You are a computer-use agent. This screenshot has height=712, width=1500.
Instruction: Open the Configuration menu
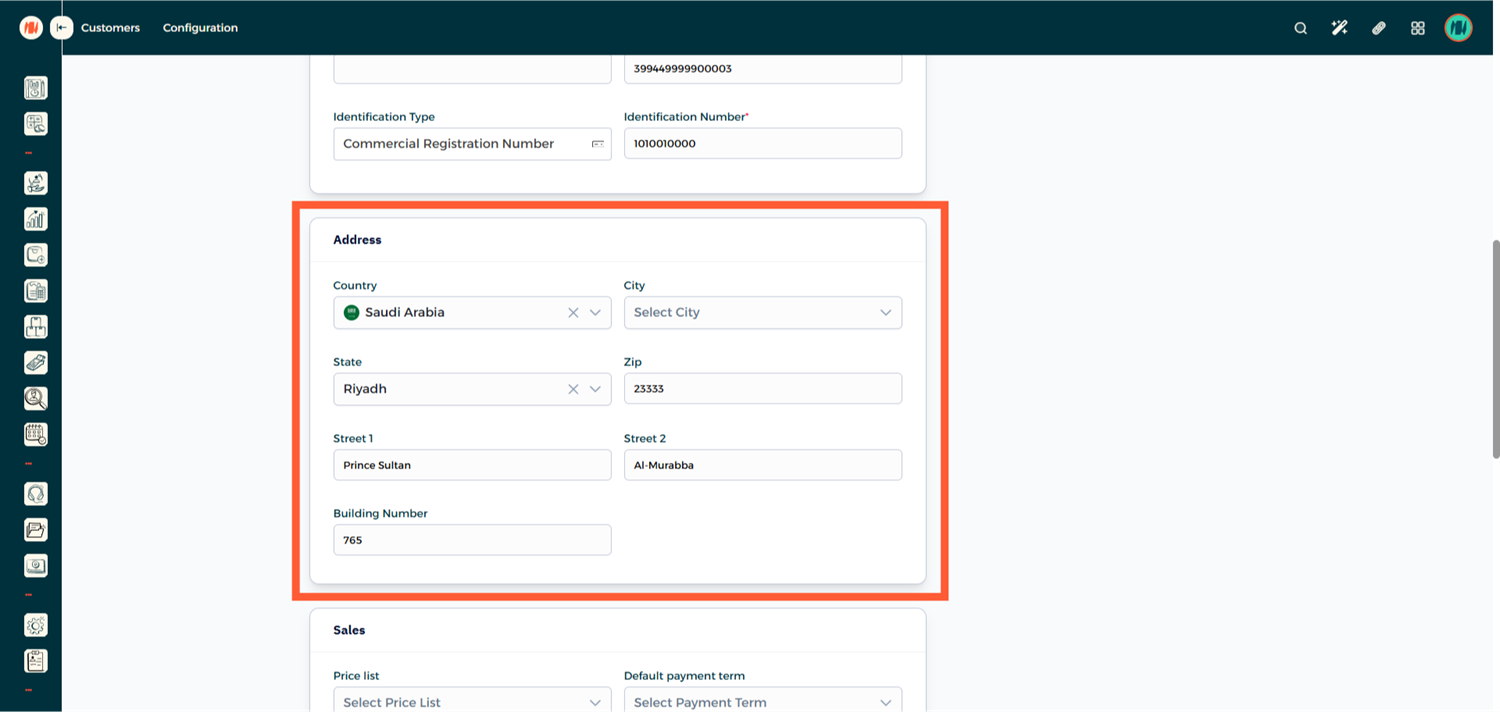(200, 28)
